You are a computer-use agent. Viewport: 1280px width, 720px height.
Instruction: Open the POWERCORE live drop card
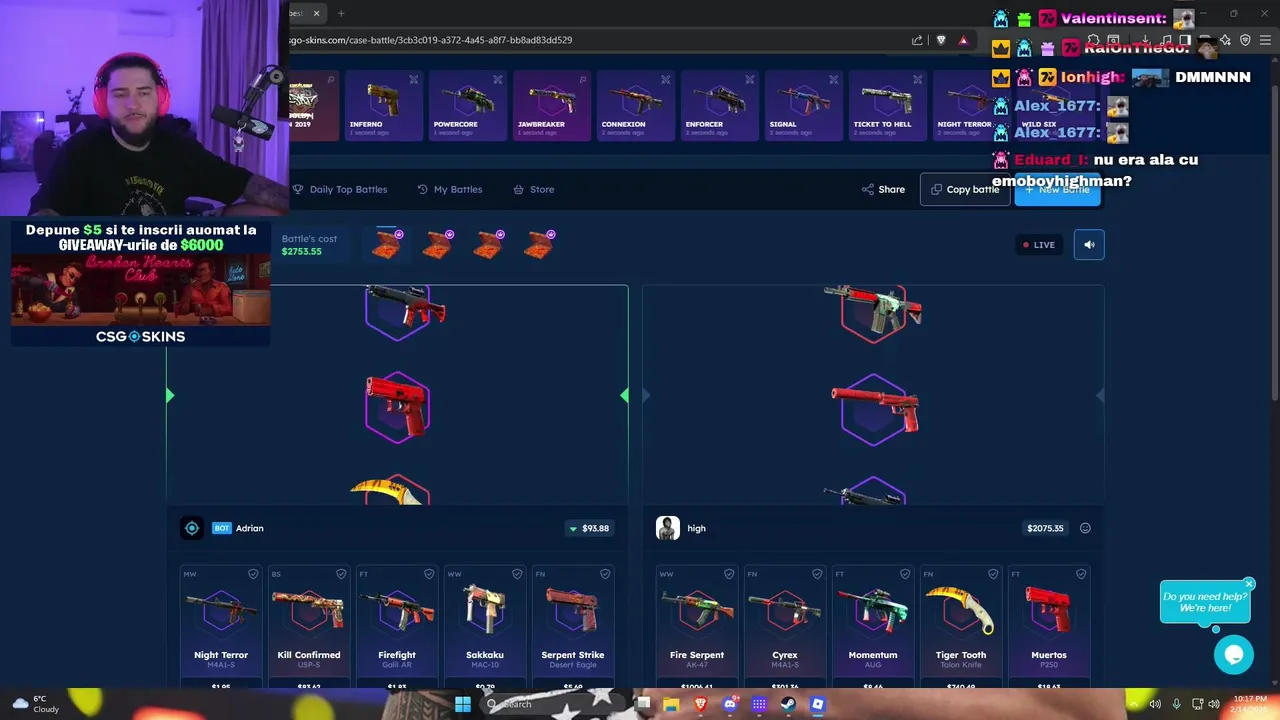click(467, 106)
